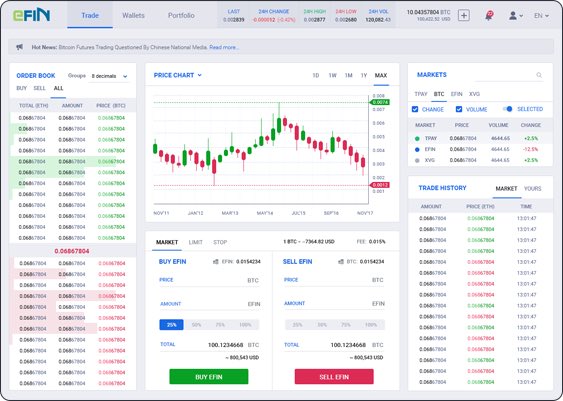Select the EFIN markets tab
This screenshot has height=401, width=563.
(457, 94)
